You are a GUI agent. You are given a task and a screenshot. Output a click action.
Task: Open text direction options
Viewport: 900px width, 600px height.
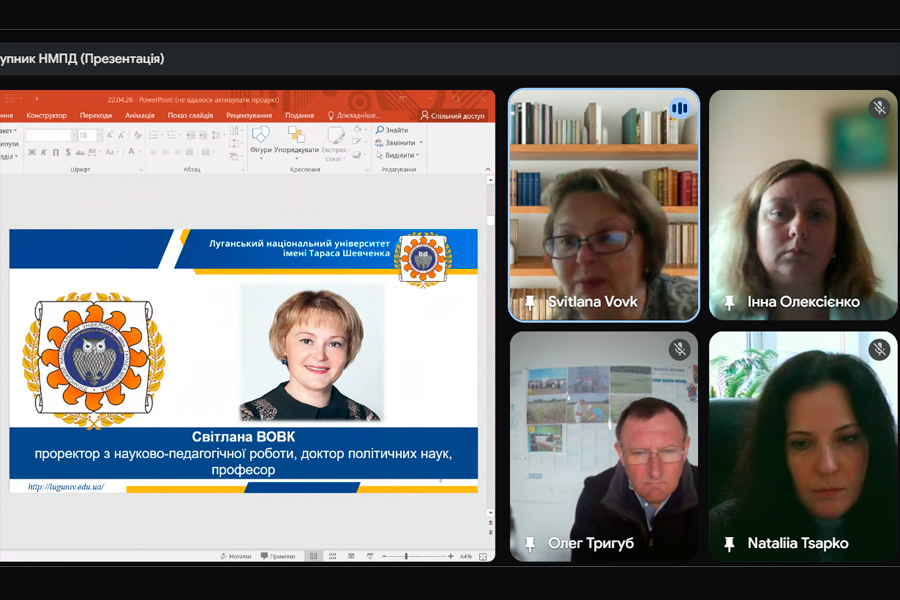[x=234, y=130]
